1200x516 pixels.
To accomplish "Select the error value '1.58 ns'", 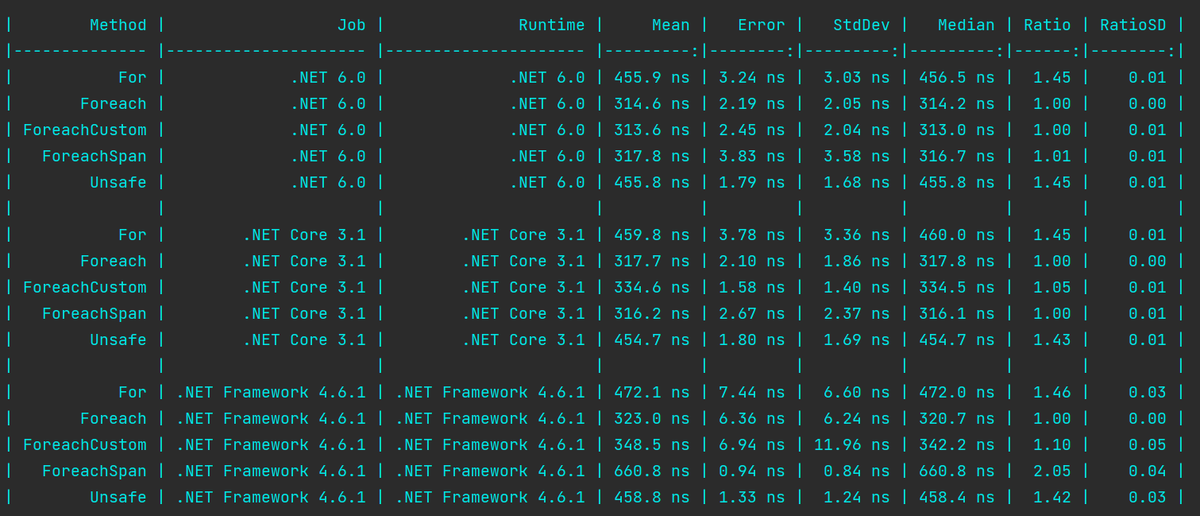I will (x=752, y=287).
